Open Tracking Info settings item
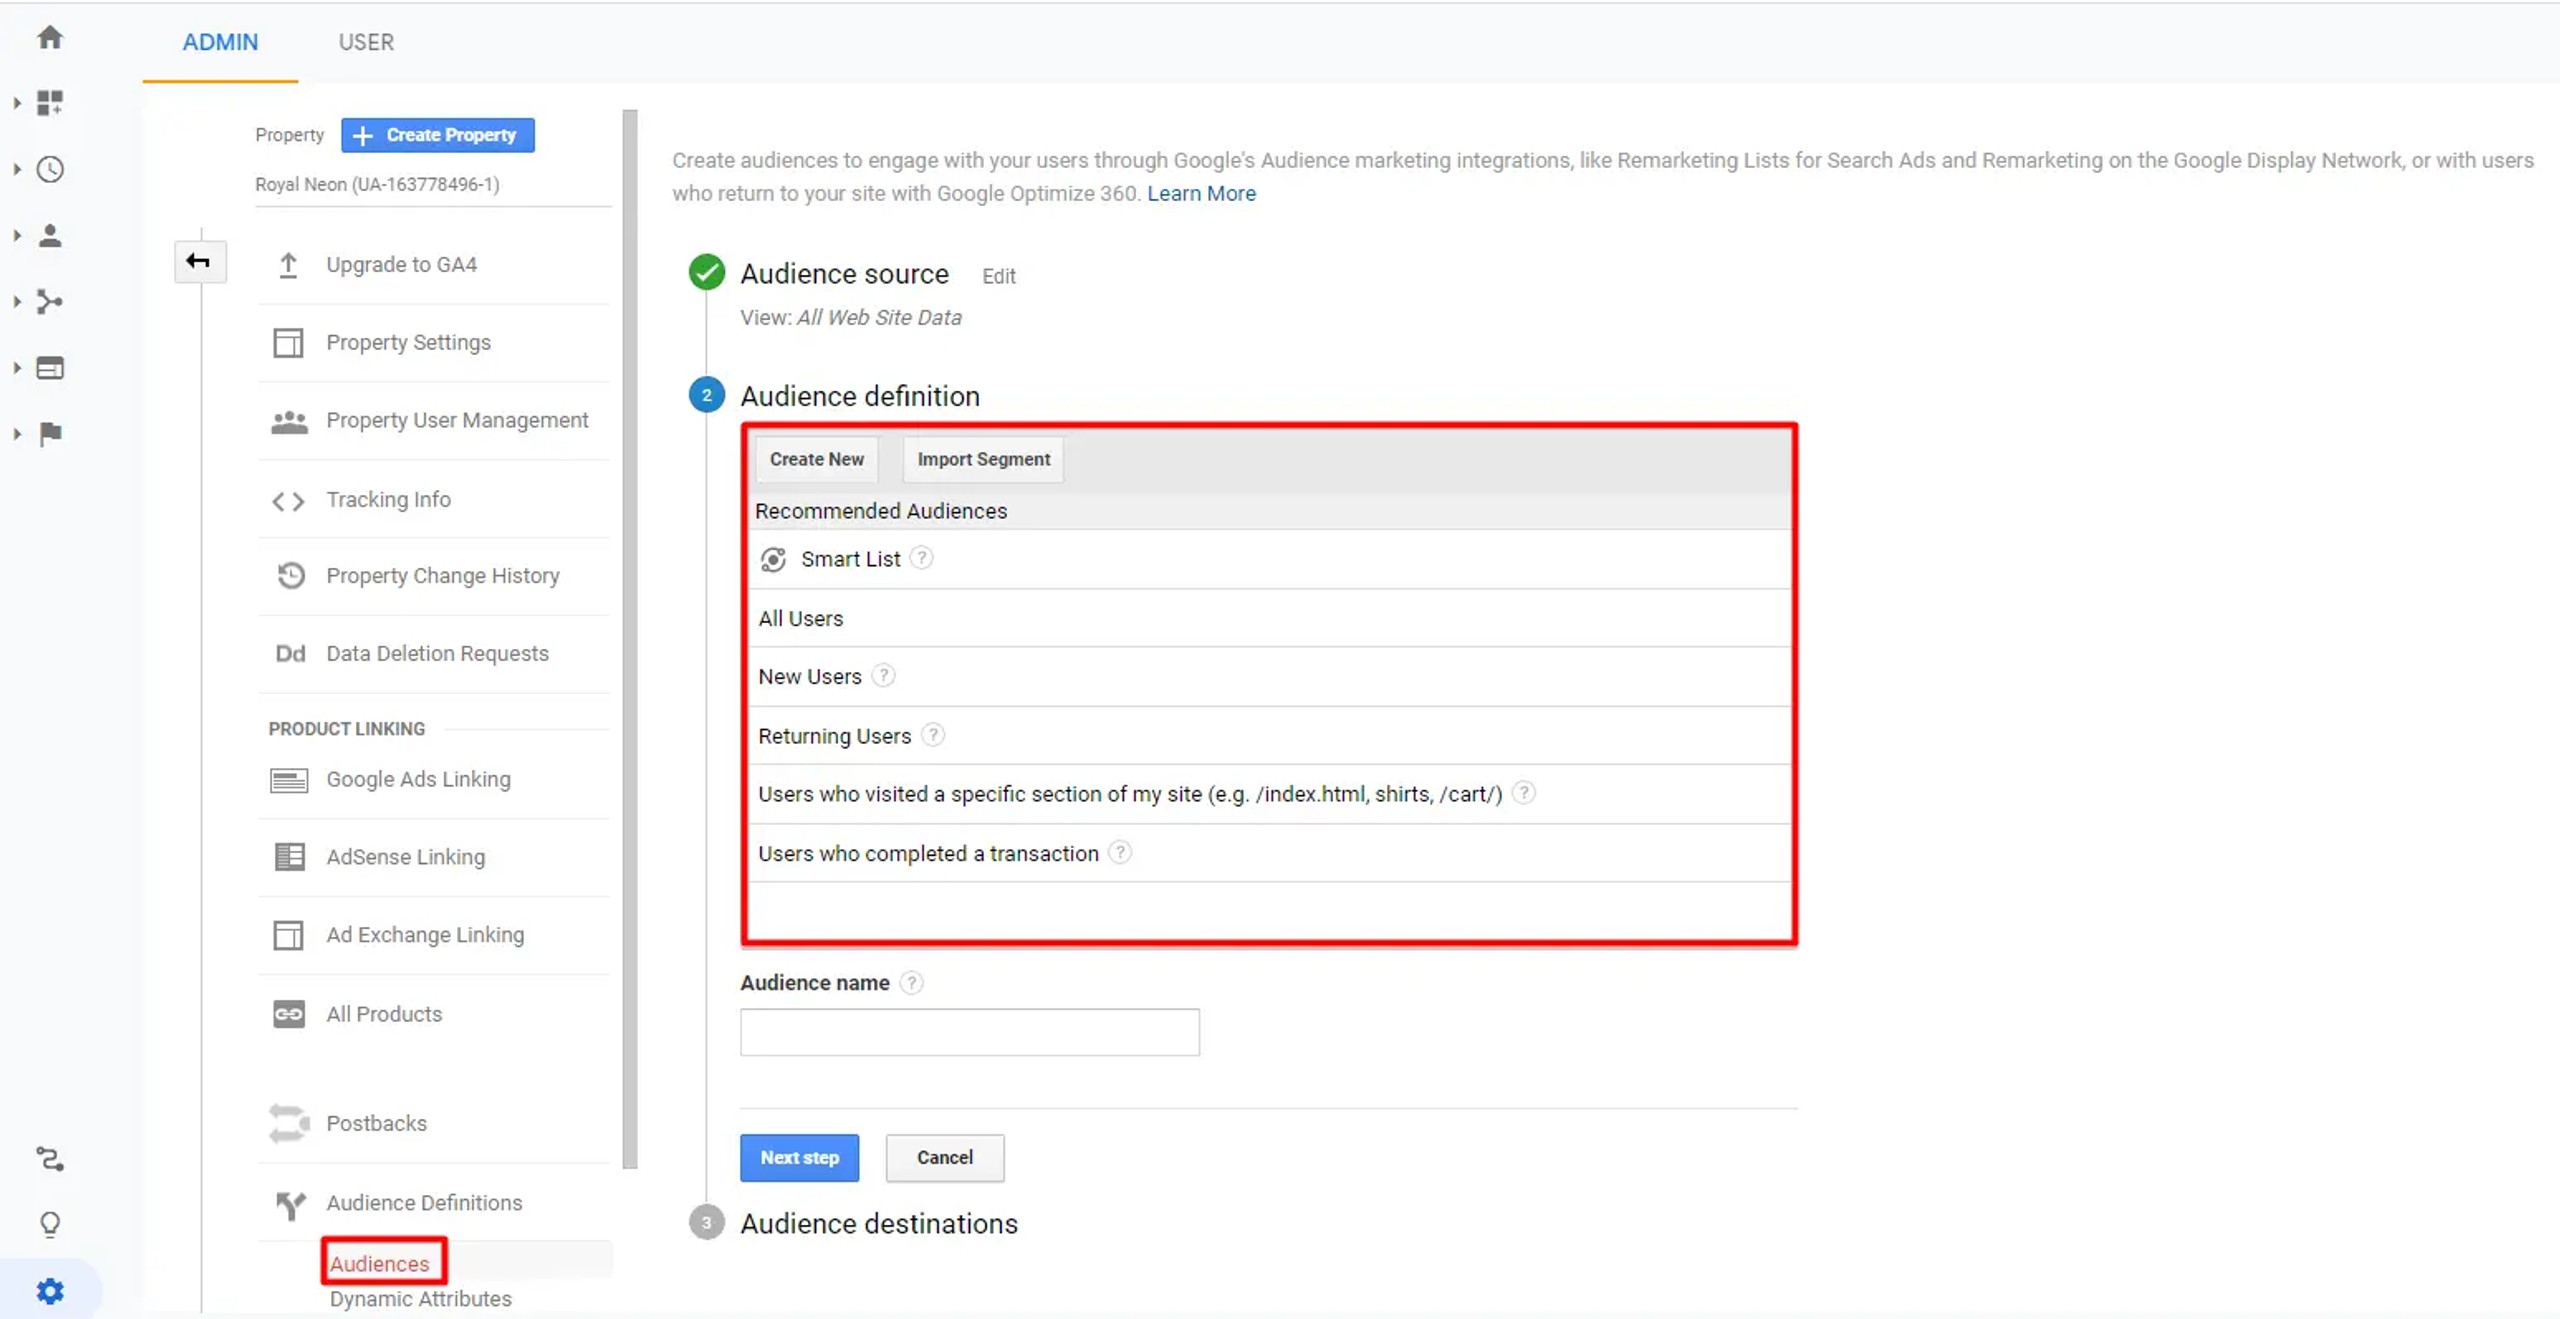Screen dimensions: 2560x1319 388,499
